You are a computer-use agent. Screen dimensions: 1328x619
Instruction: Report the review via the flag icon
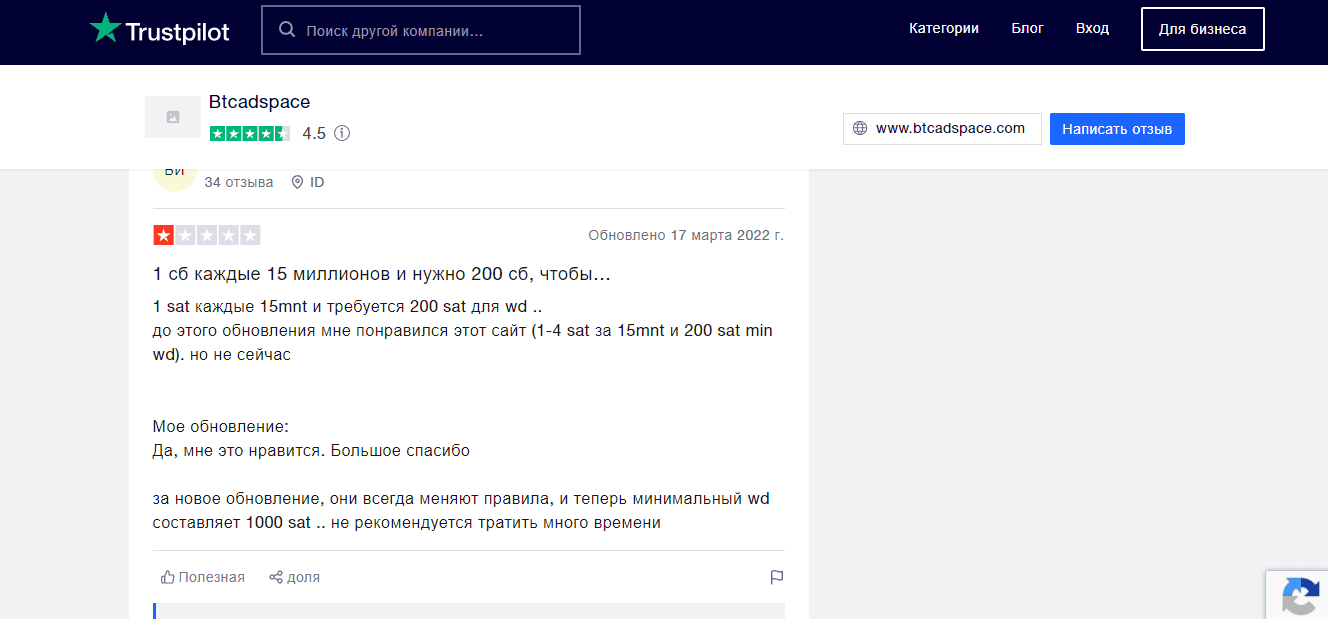[x=777, y=577]
